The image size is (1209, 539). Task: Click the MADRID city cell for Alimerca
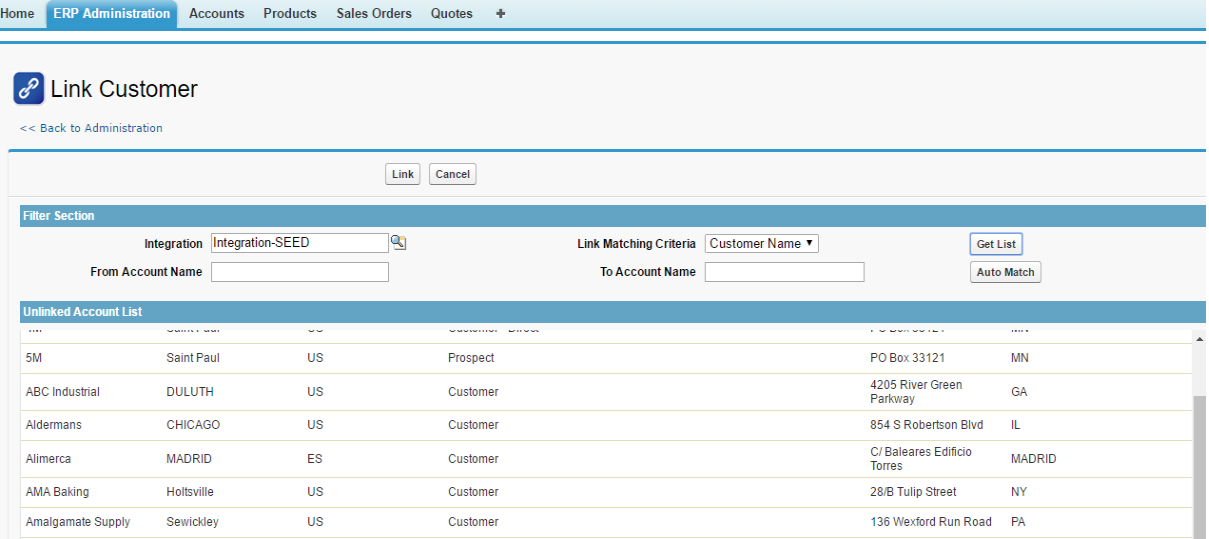189,459
